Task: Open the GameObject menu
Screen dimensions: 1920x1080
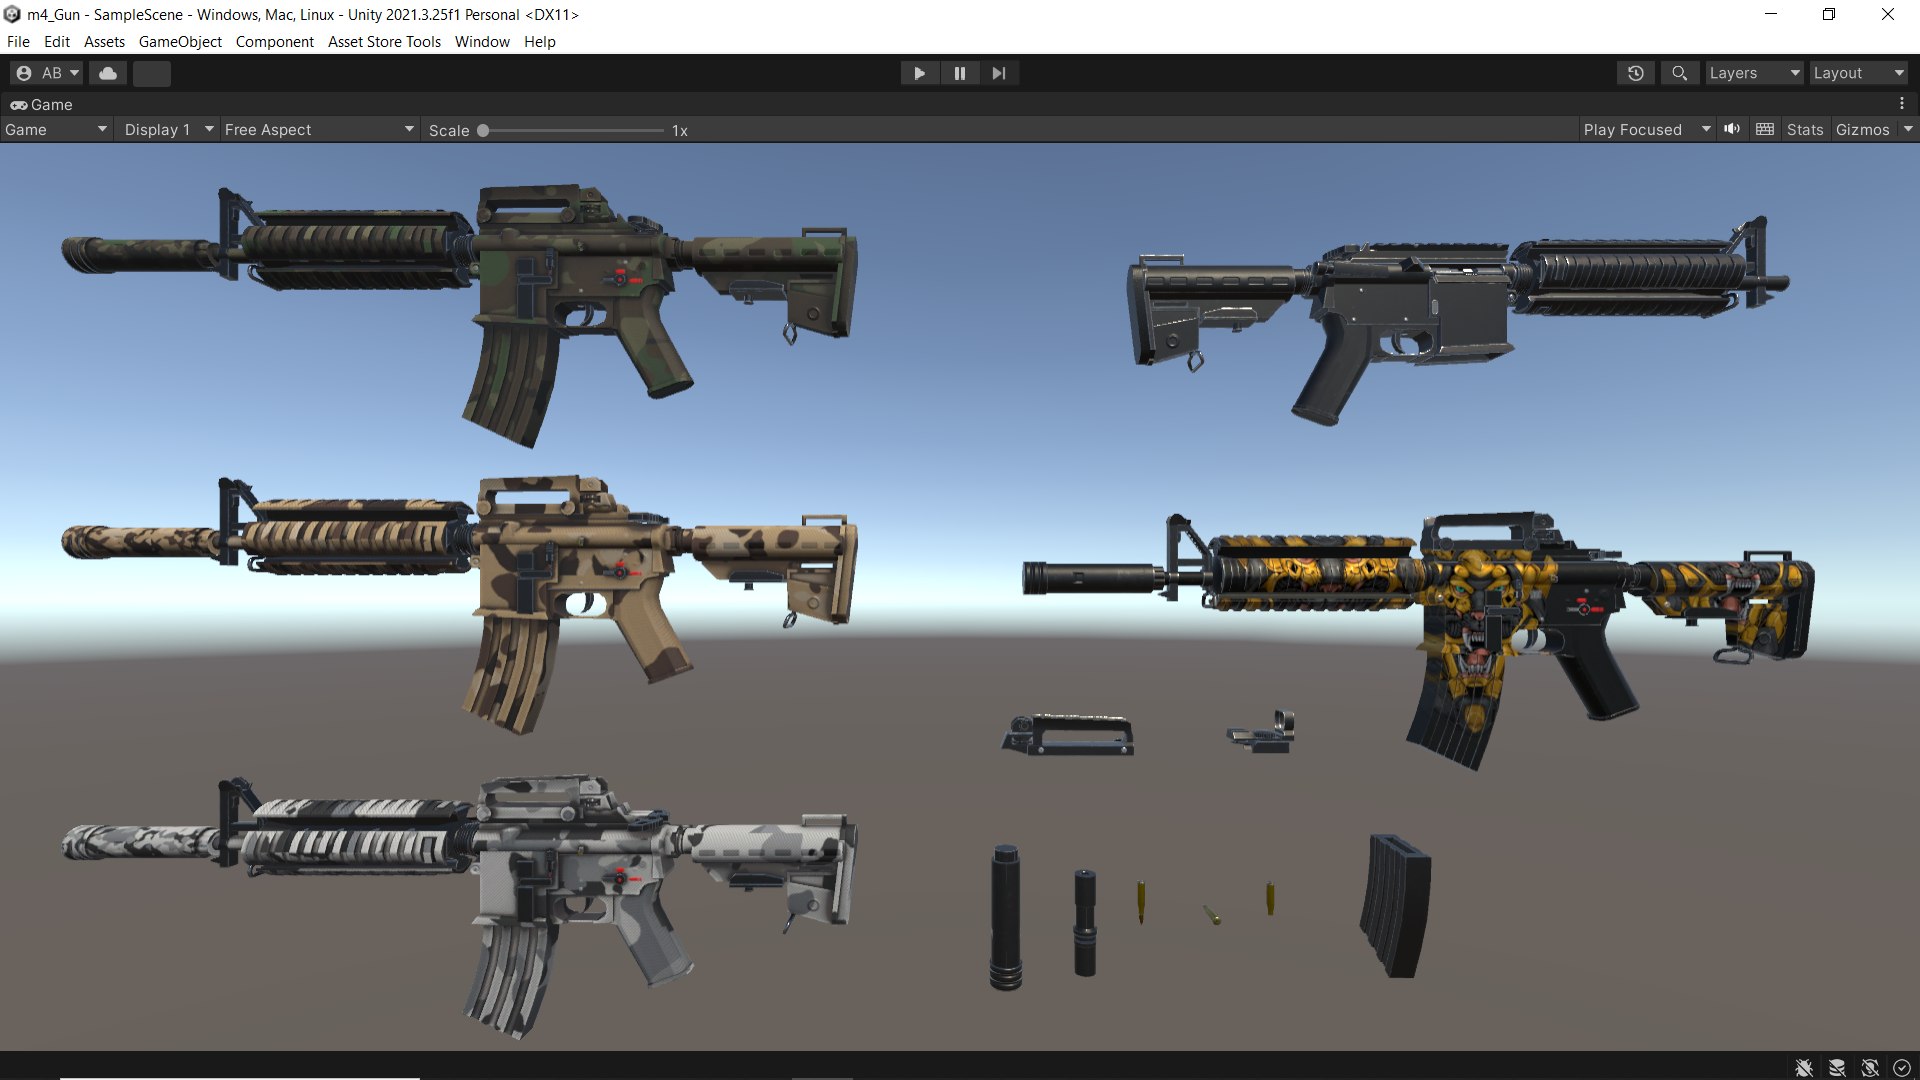Action: pyautogui.click(x=180, y=41)
